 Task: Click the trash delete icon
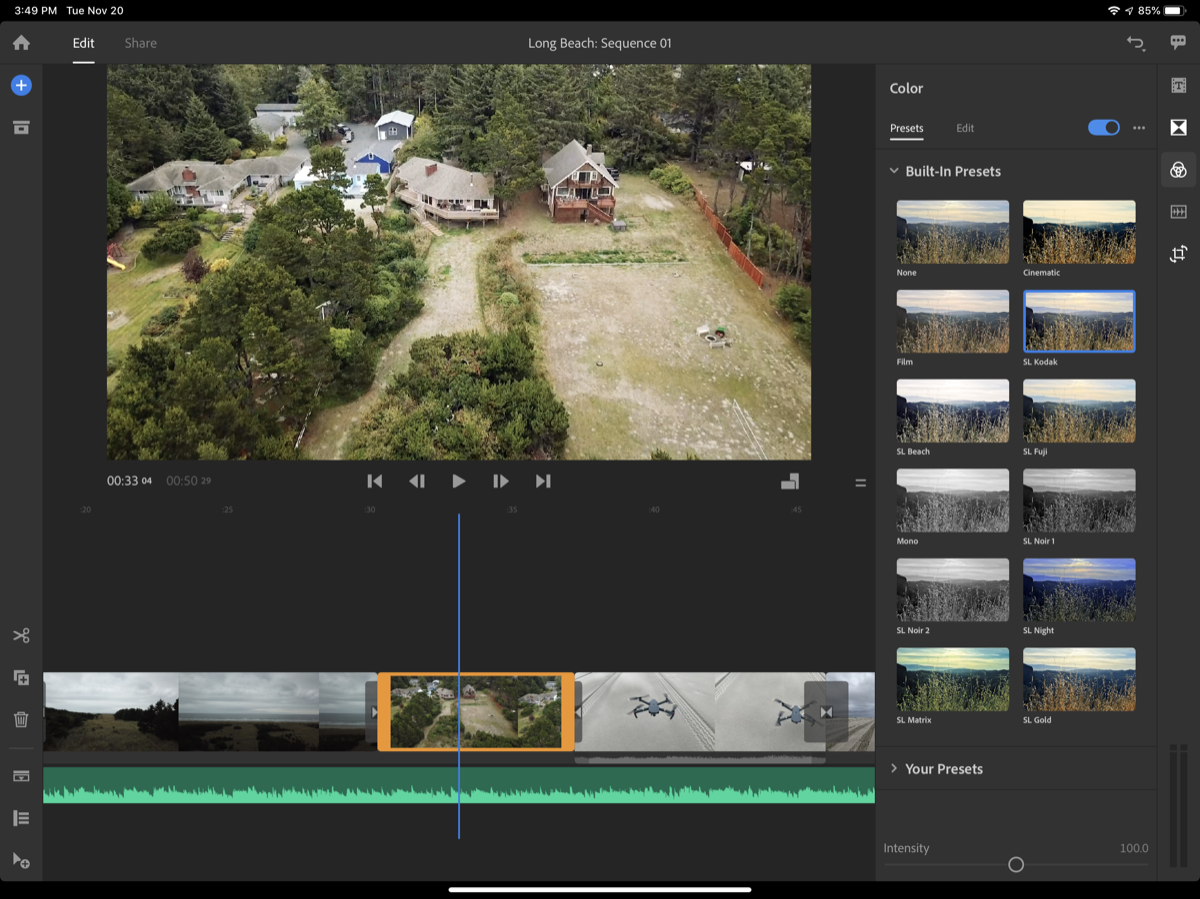pyautogui.click(x=21, y=719)
